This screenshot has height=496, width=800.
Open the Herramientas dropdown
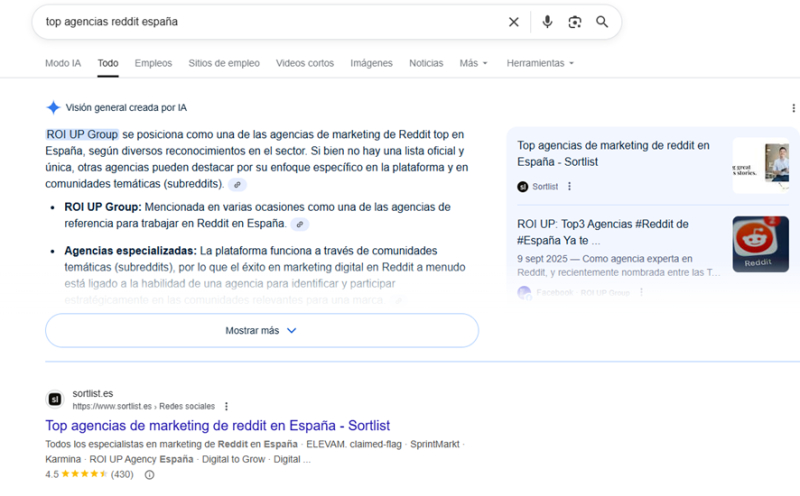click(x=540, y=63)
